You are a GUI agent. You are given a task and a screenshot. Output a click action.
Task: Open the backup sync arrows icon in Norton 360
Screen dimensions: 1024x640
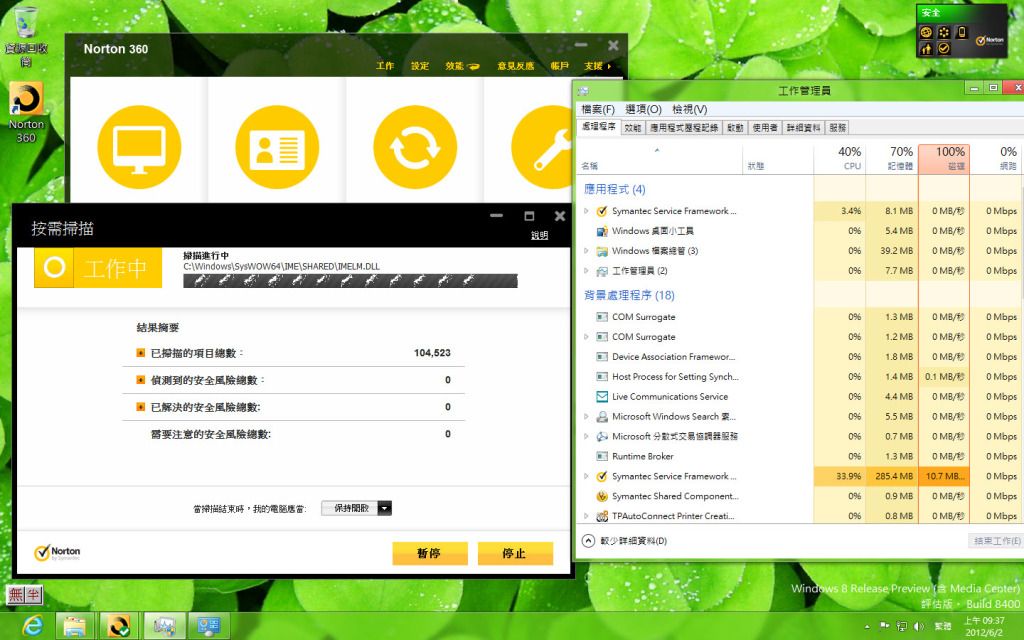click(415, 147)
